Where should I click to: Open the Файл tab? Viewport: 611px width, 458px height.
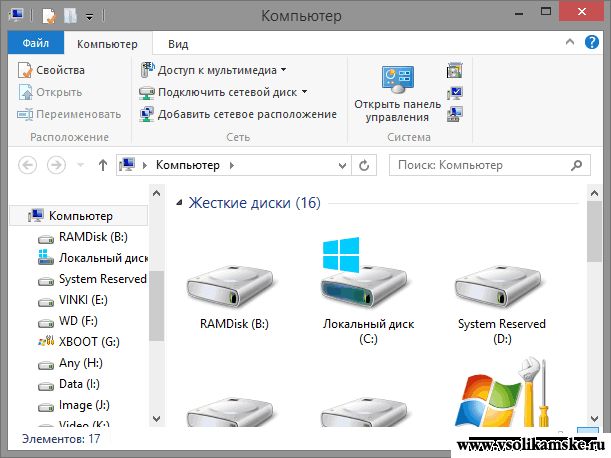tap(36, 44)
